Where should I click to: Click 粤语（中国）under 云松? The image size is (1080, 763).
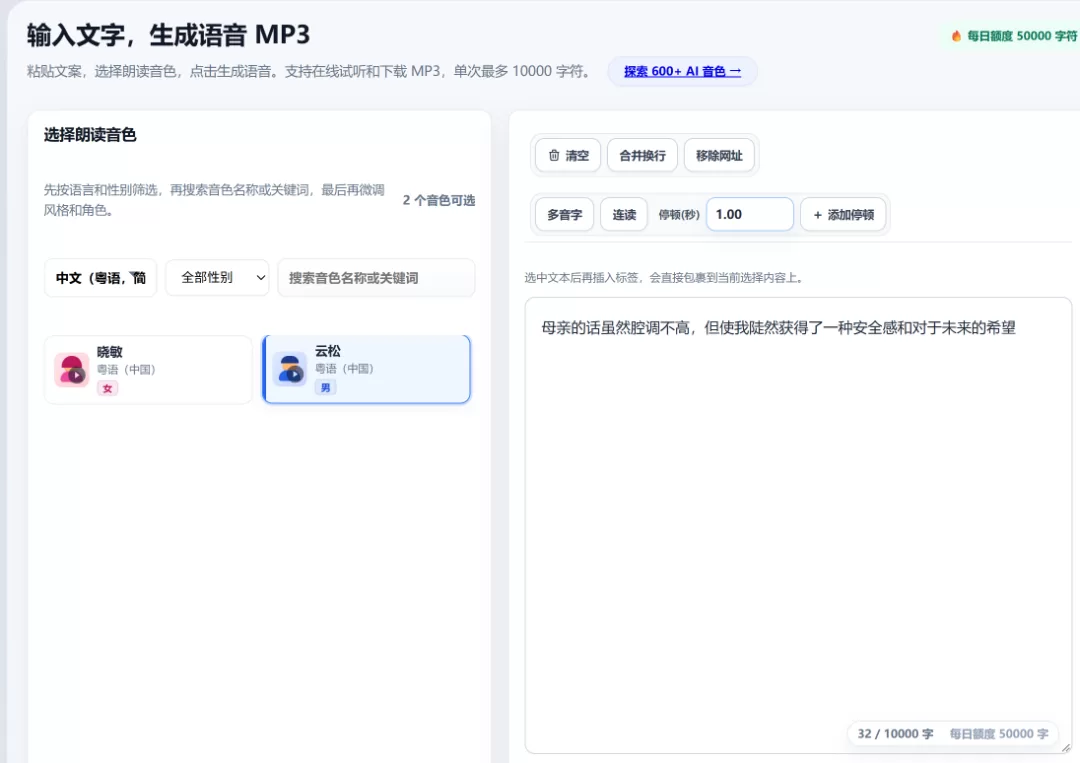pyautogui.click(x=344, y=369)
